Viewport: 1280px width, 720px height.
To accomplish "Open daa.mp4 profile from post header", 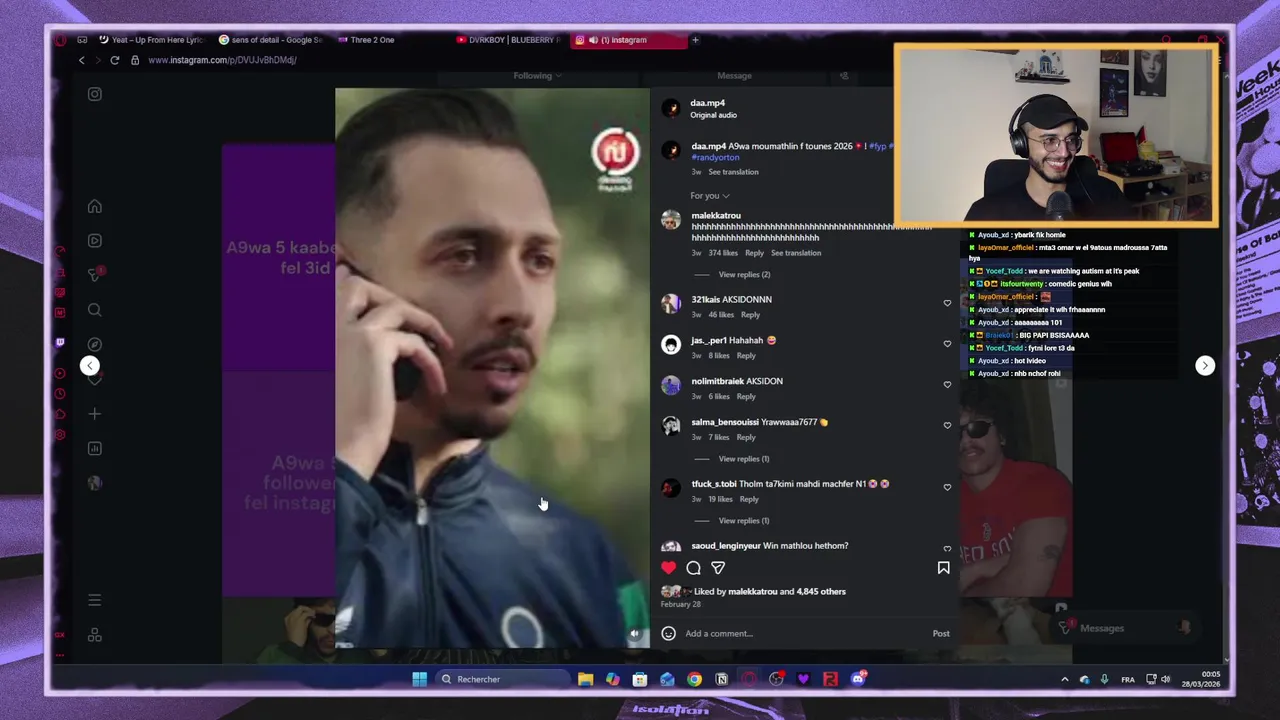I will click(x=707, y=103).
